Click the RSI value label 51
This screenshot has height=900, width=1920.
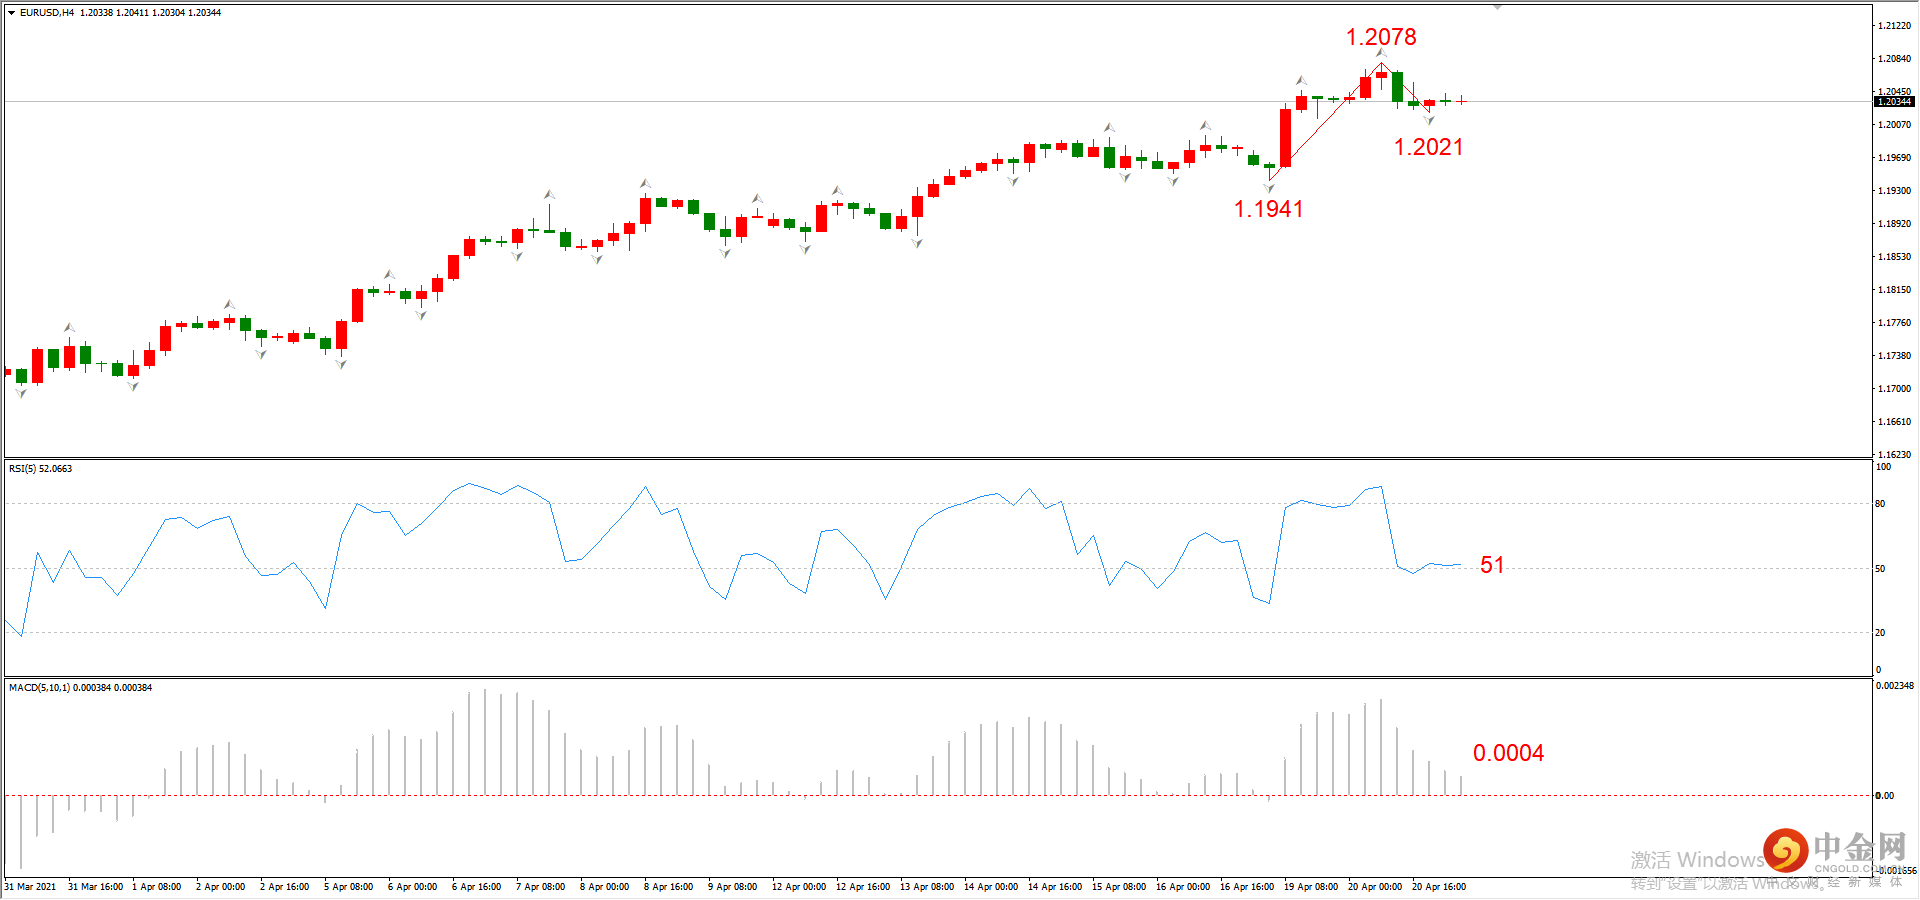[1492, 565]
